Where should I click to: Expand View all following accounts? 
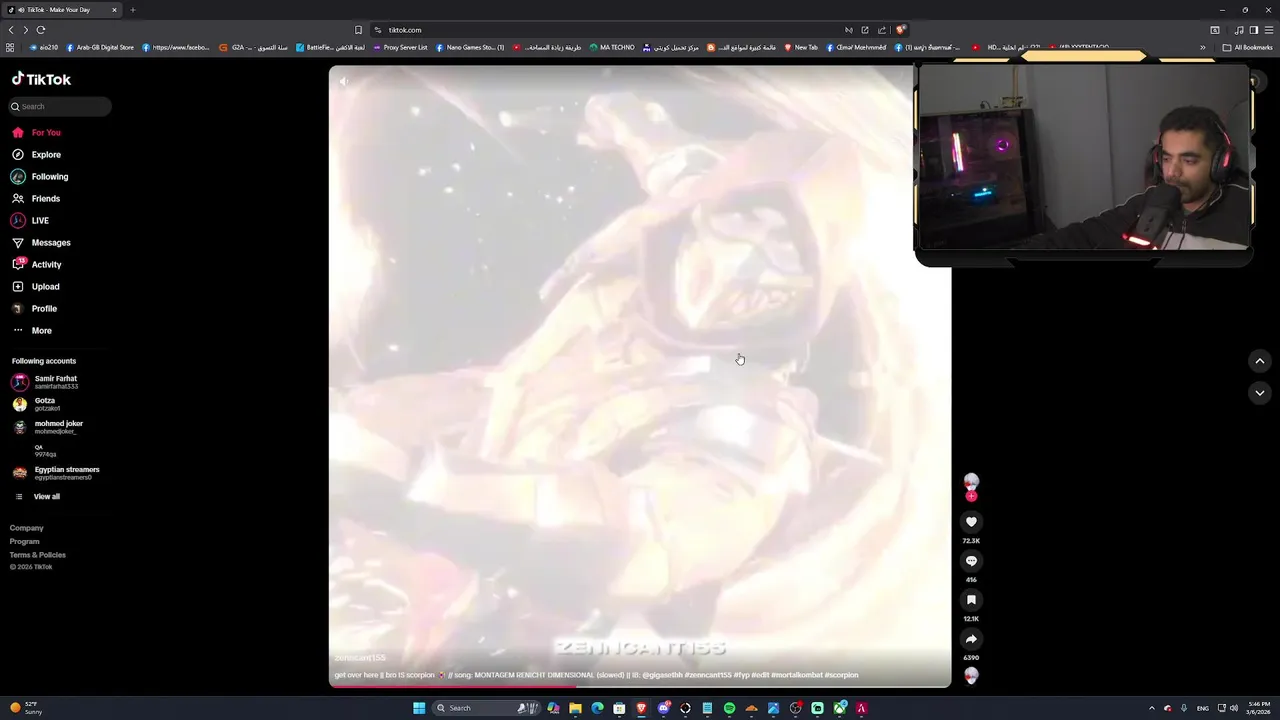tap(37, 496)
